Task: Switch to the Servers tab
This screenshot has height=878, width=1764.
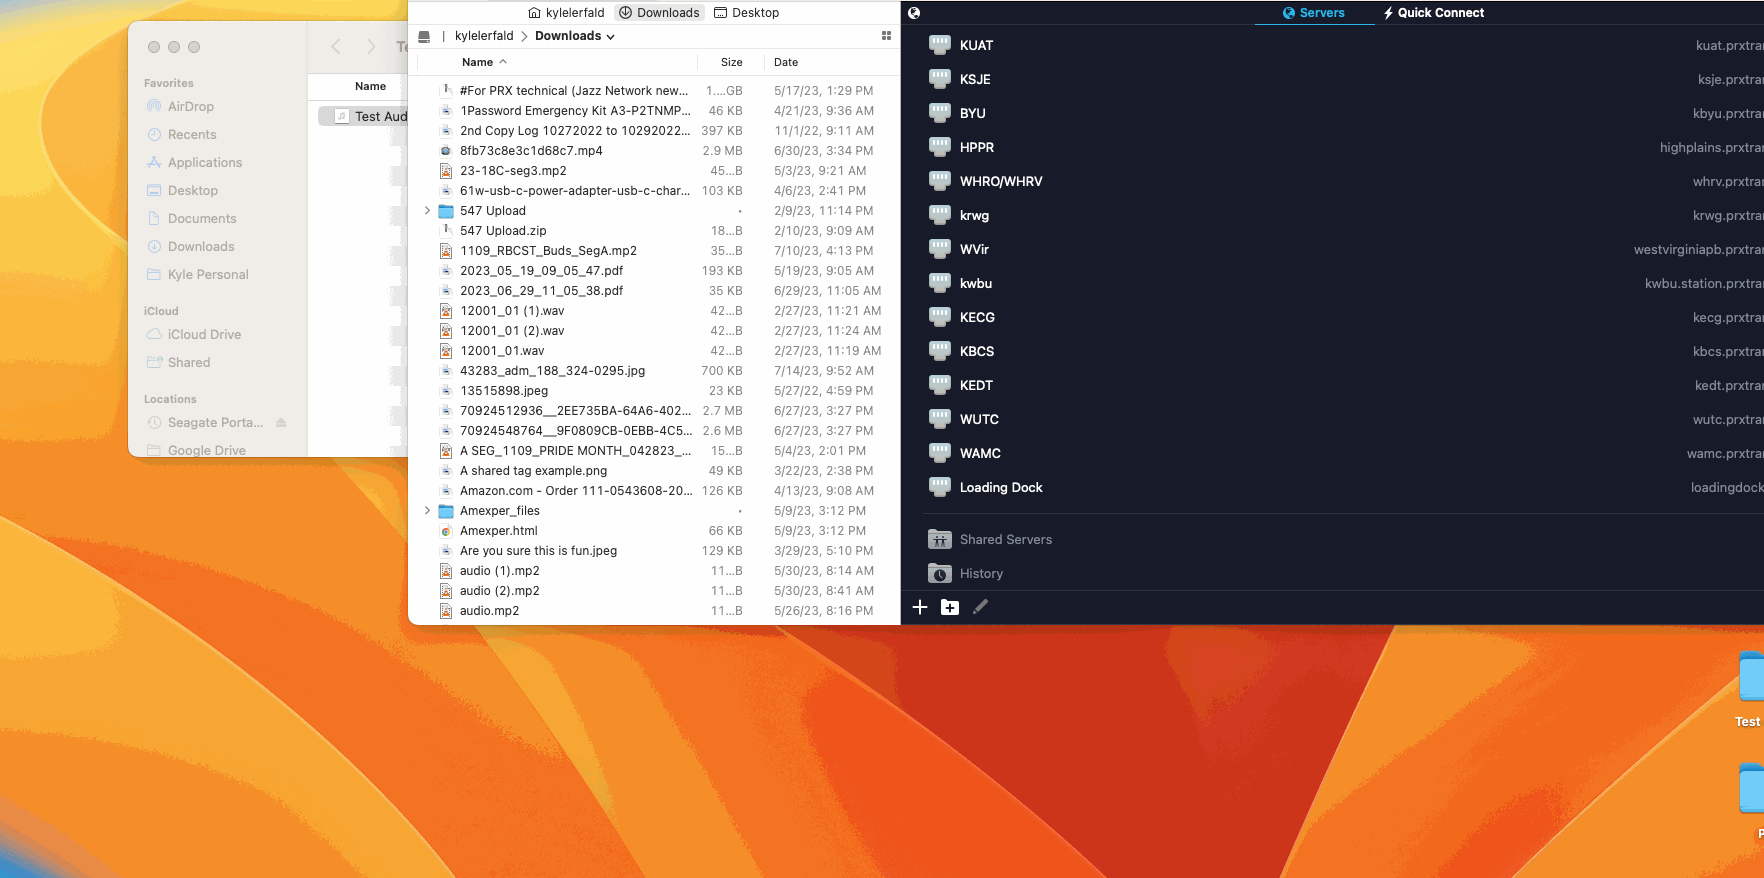Action: point(1314,13)
